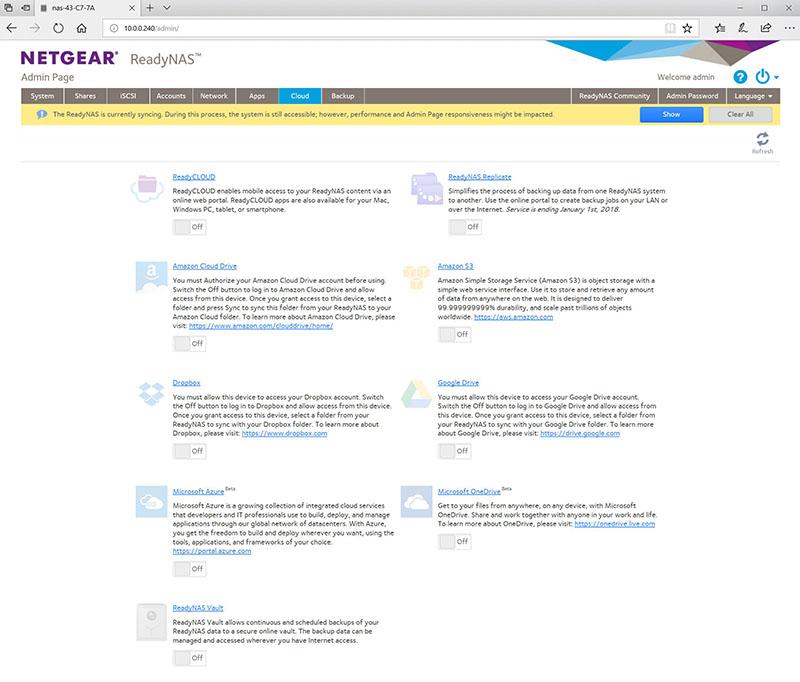Turn on the Google Drive switch
Viewport: 800px width, 682px height.
coord(454,451)
